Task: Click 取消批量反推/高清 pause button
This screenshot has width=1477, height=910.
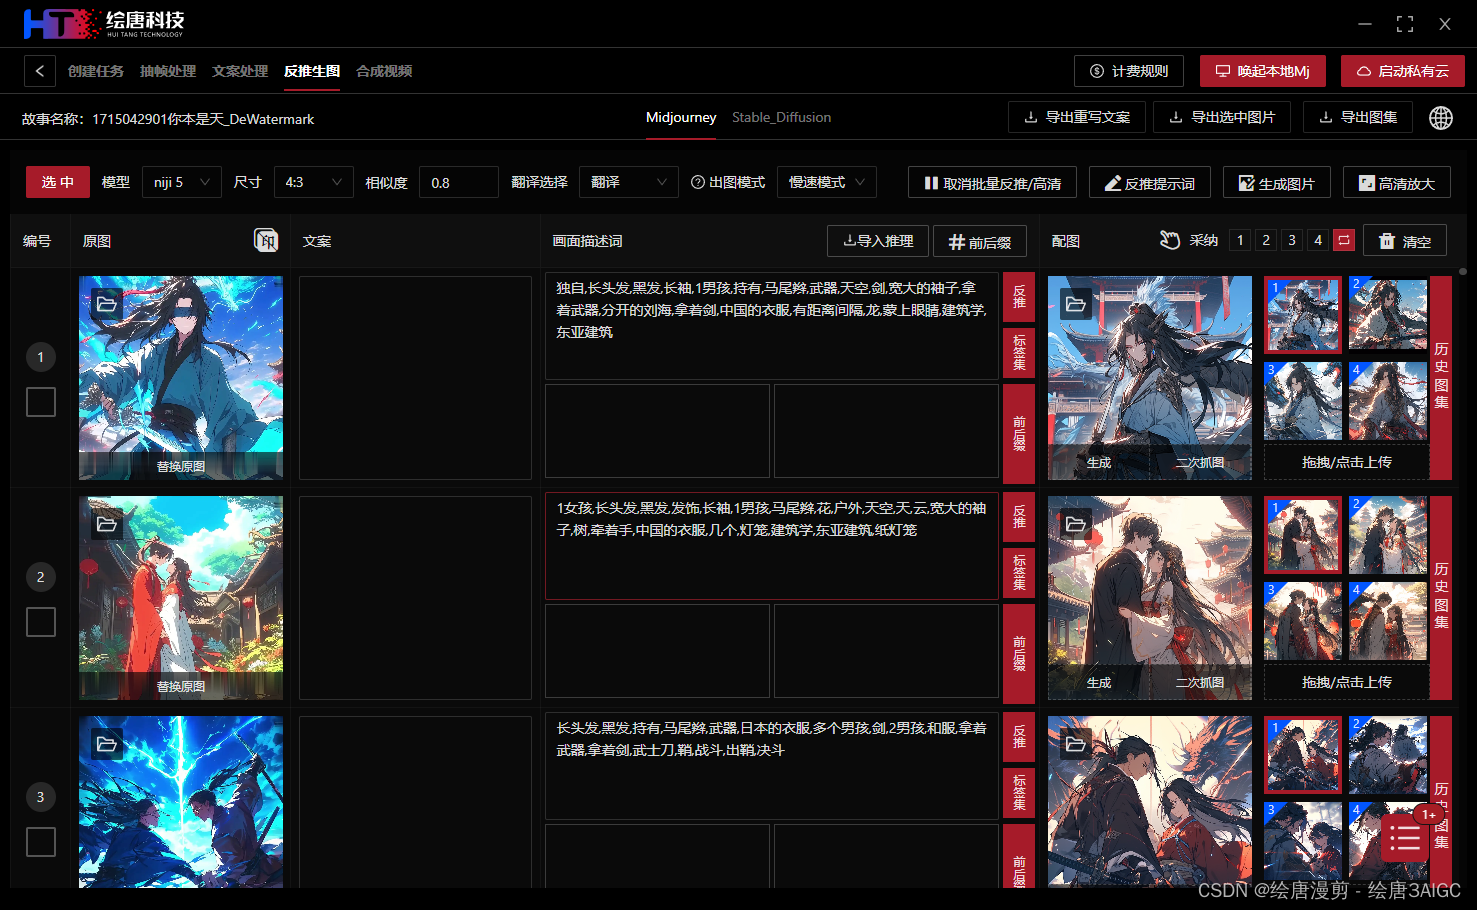Action: point(992,183)
